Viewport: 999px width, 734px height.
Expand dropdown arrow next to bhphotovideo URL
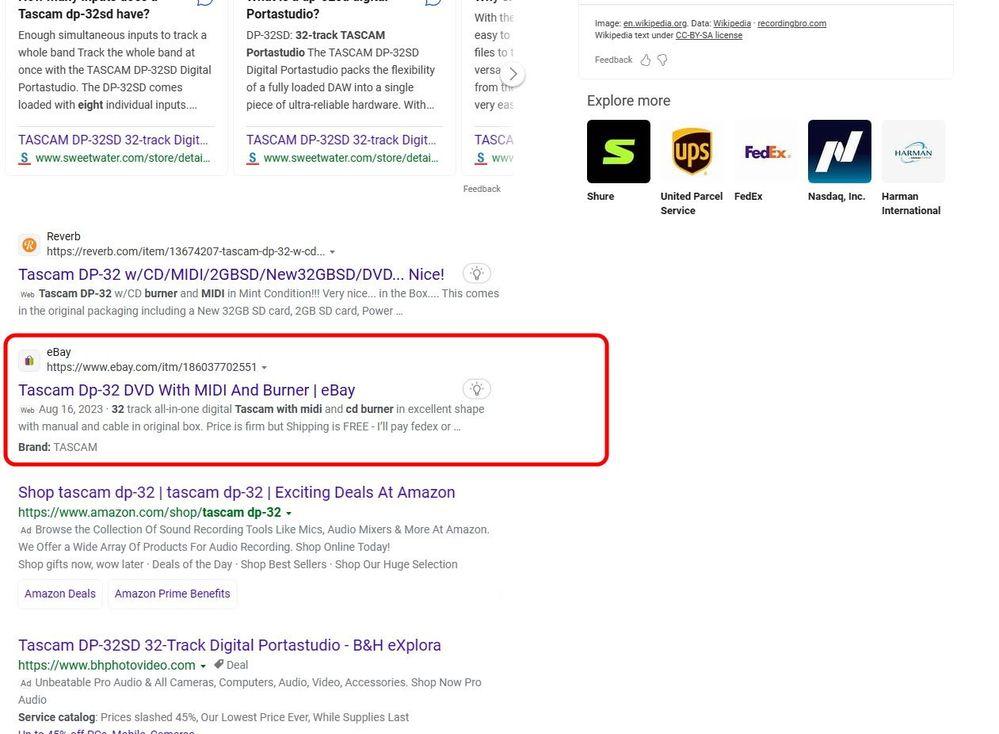point(203,666)
